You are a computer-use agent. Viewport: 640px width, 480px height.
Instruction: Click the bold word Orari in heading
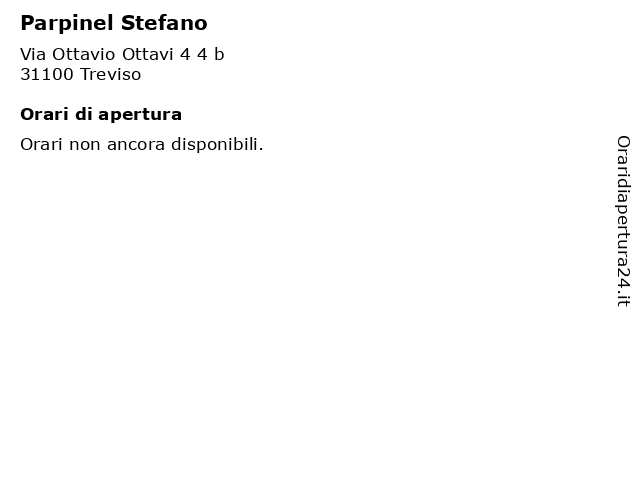click(x=44, y=115)
